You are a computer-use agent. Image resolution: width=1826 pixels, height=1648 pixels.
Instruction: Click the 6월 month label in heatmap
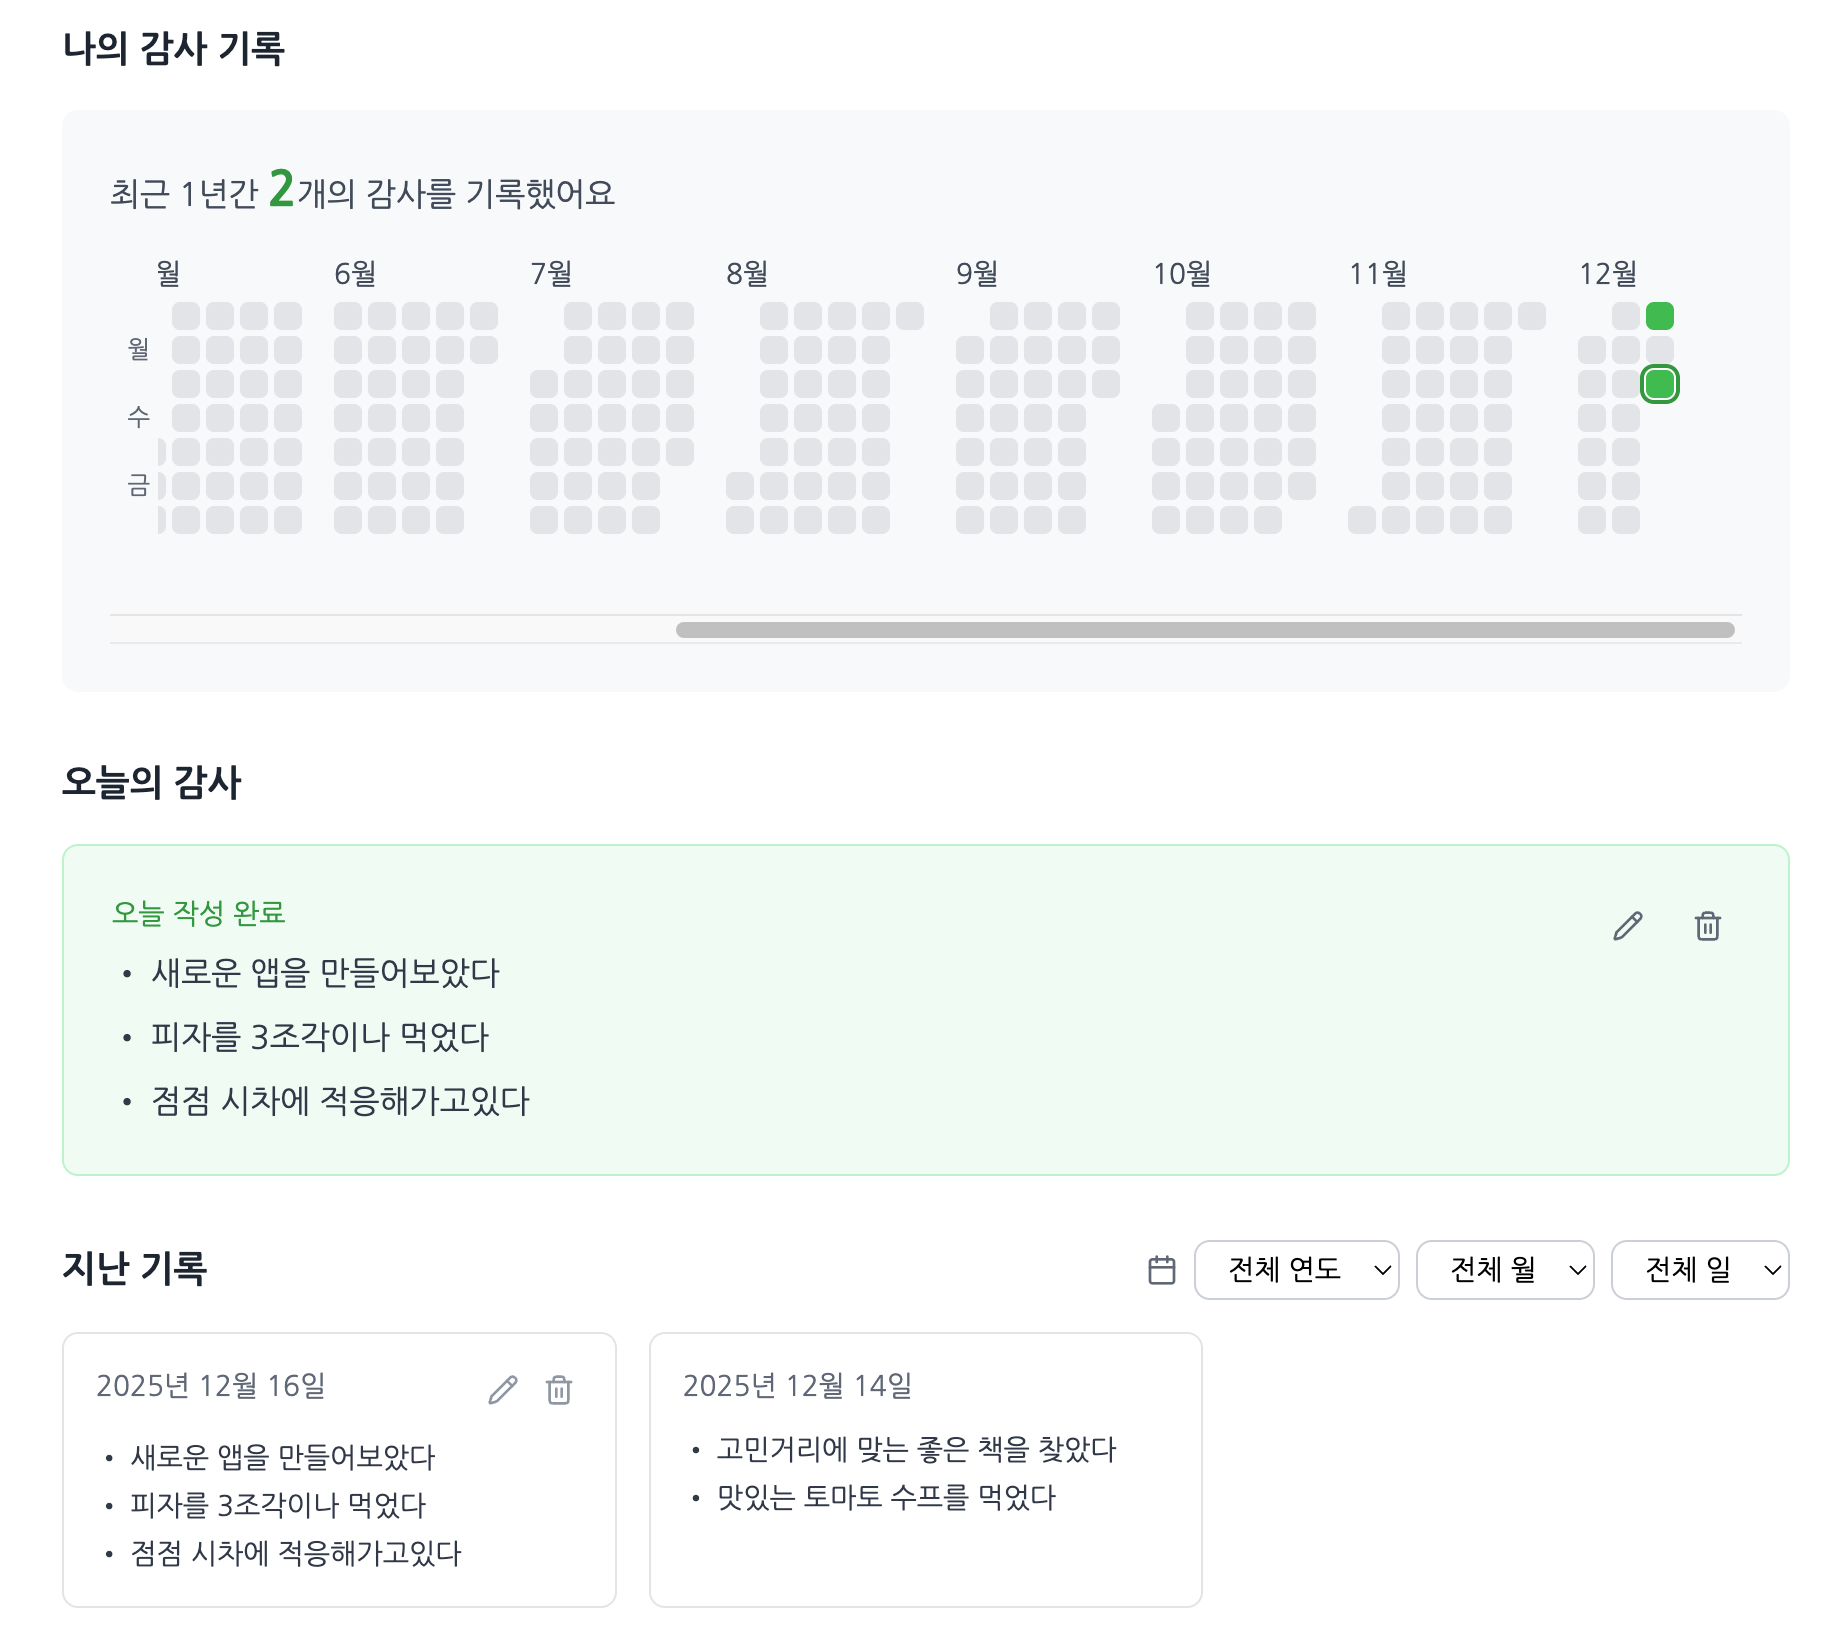click(x=355, y=273)
